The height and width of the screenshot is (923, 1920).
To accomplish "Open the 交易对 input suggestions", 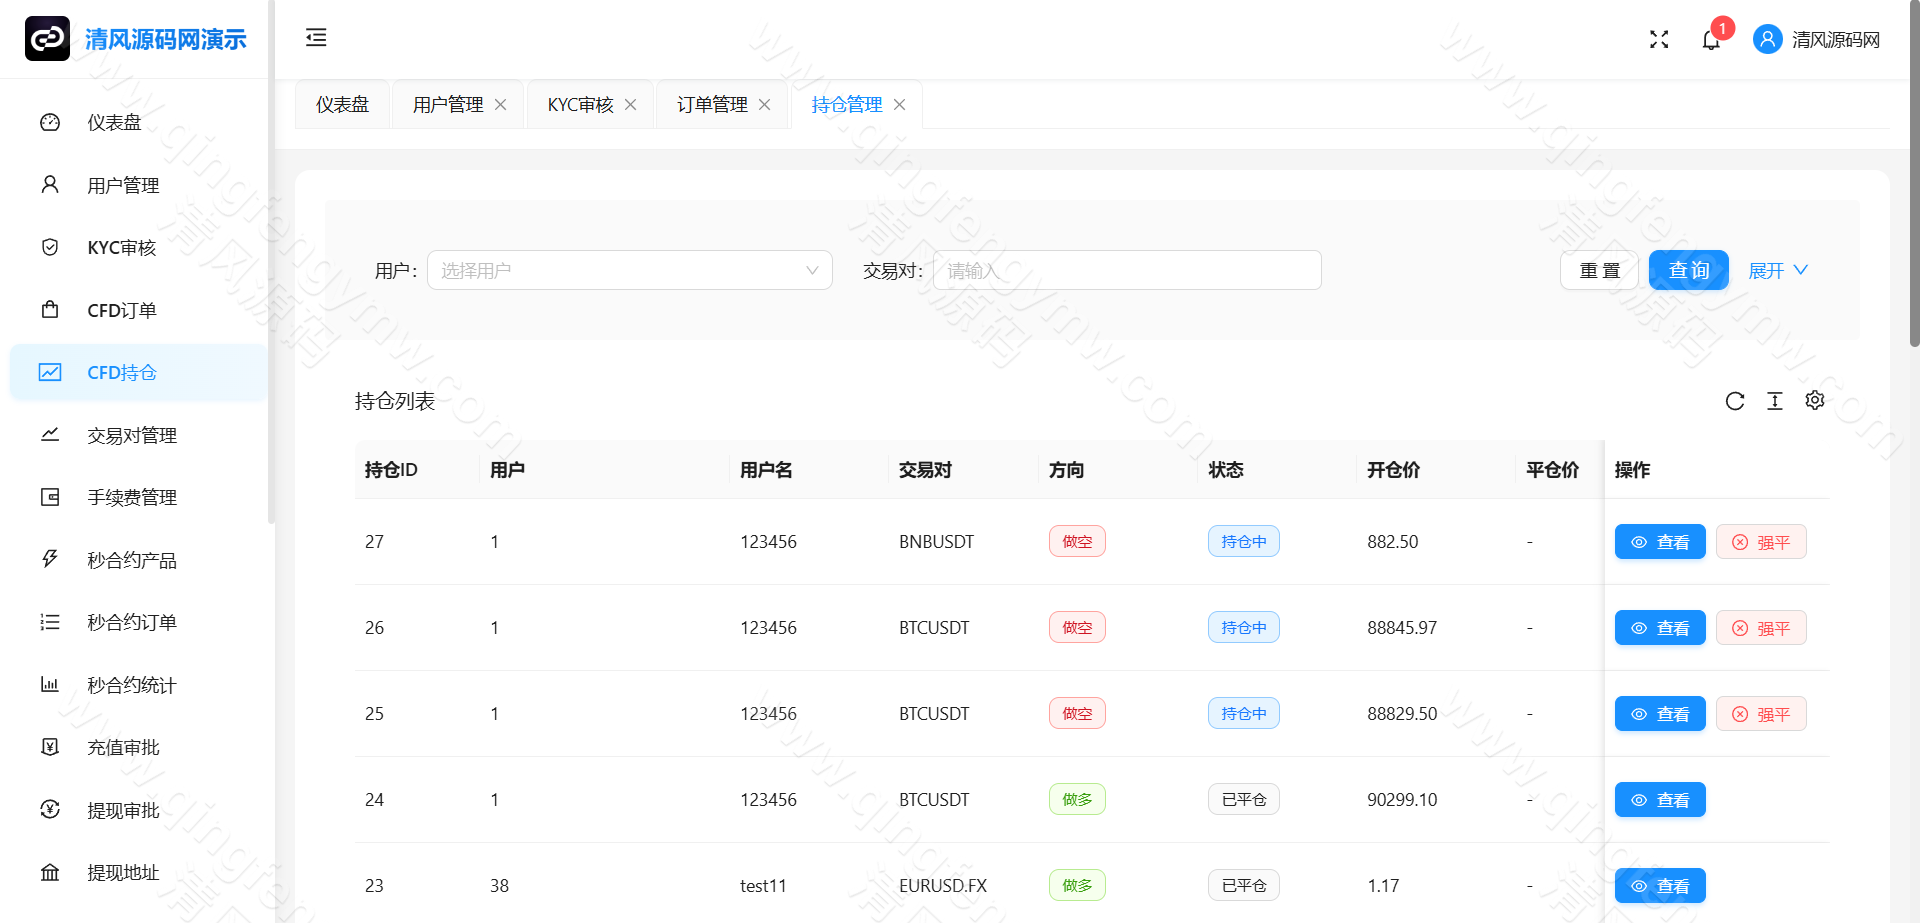I will coord(1127,270).
